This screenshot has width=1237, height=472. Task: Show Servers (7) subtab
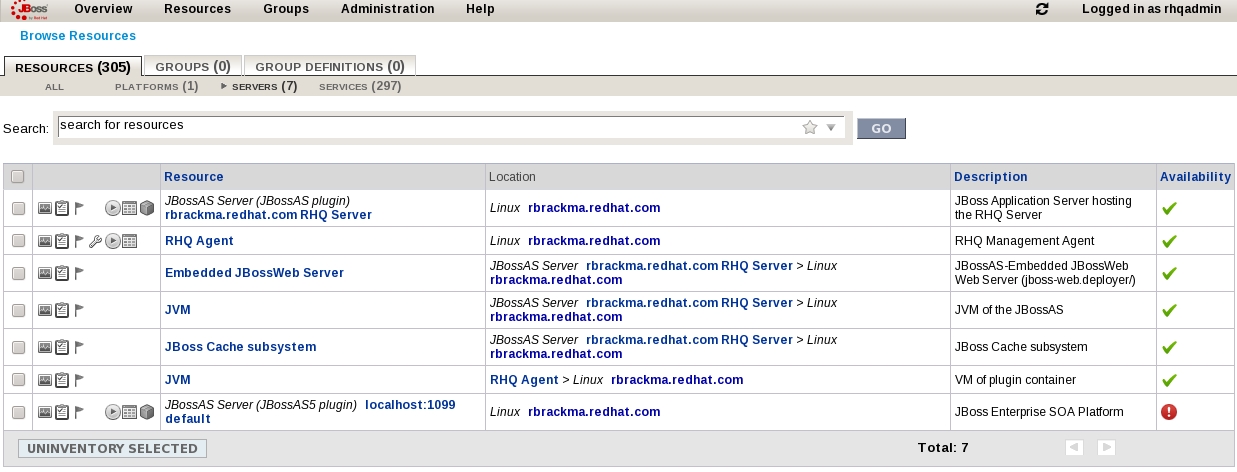pyautogui.click(x=264, y=87)
